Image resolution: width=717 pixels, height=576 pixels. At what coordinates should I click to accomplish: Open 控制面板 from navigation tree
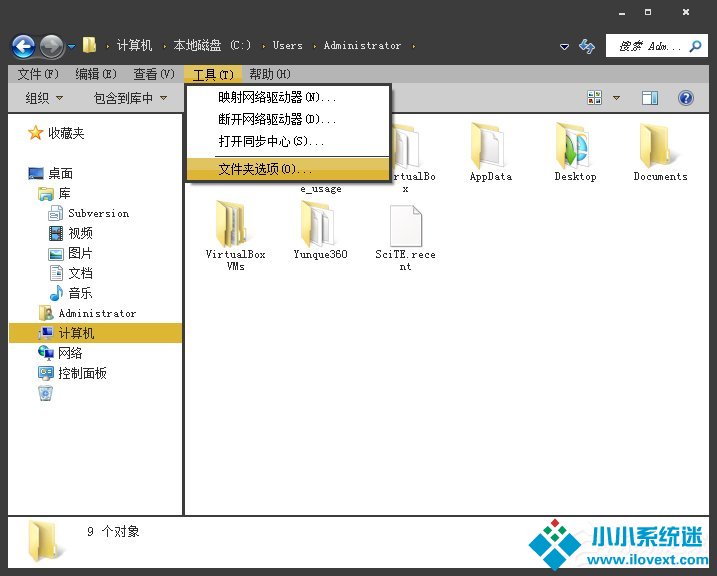[x=72, y=373]
